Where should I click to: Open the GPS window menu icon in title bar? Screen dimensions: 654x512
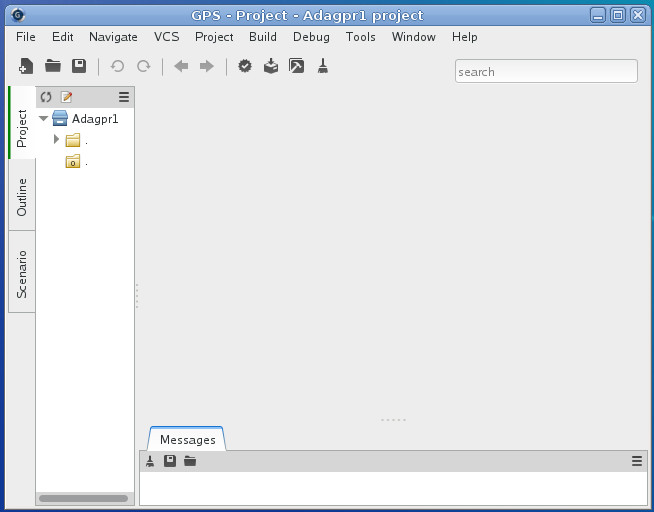tap(18, 15)
